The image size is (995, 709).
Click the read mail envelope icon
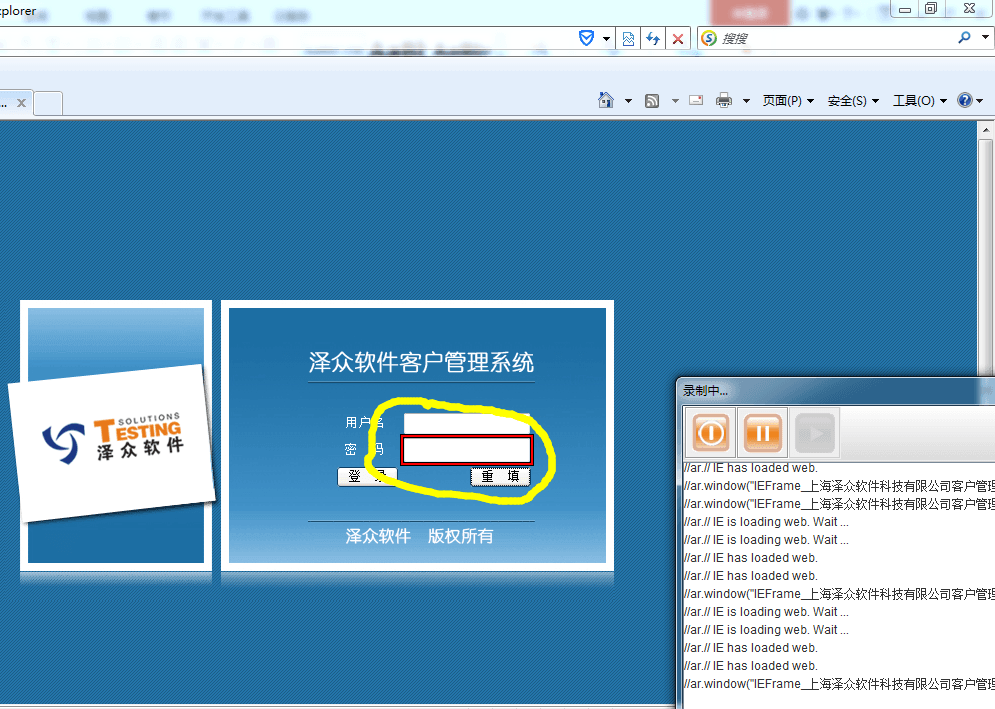[696, 100]
